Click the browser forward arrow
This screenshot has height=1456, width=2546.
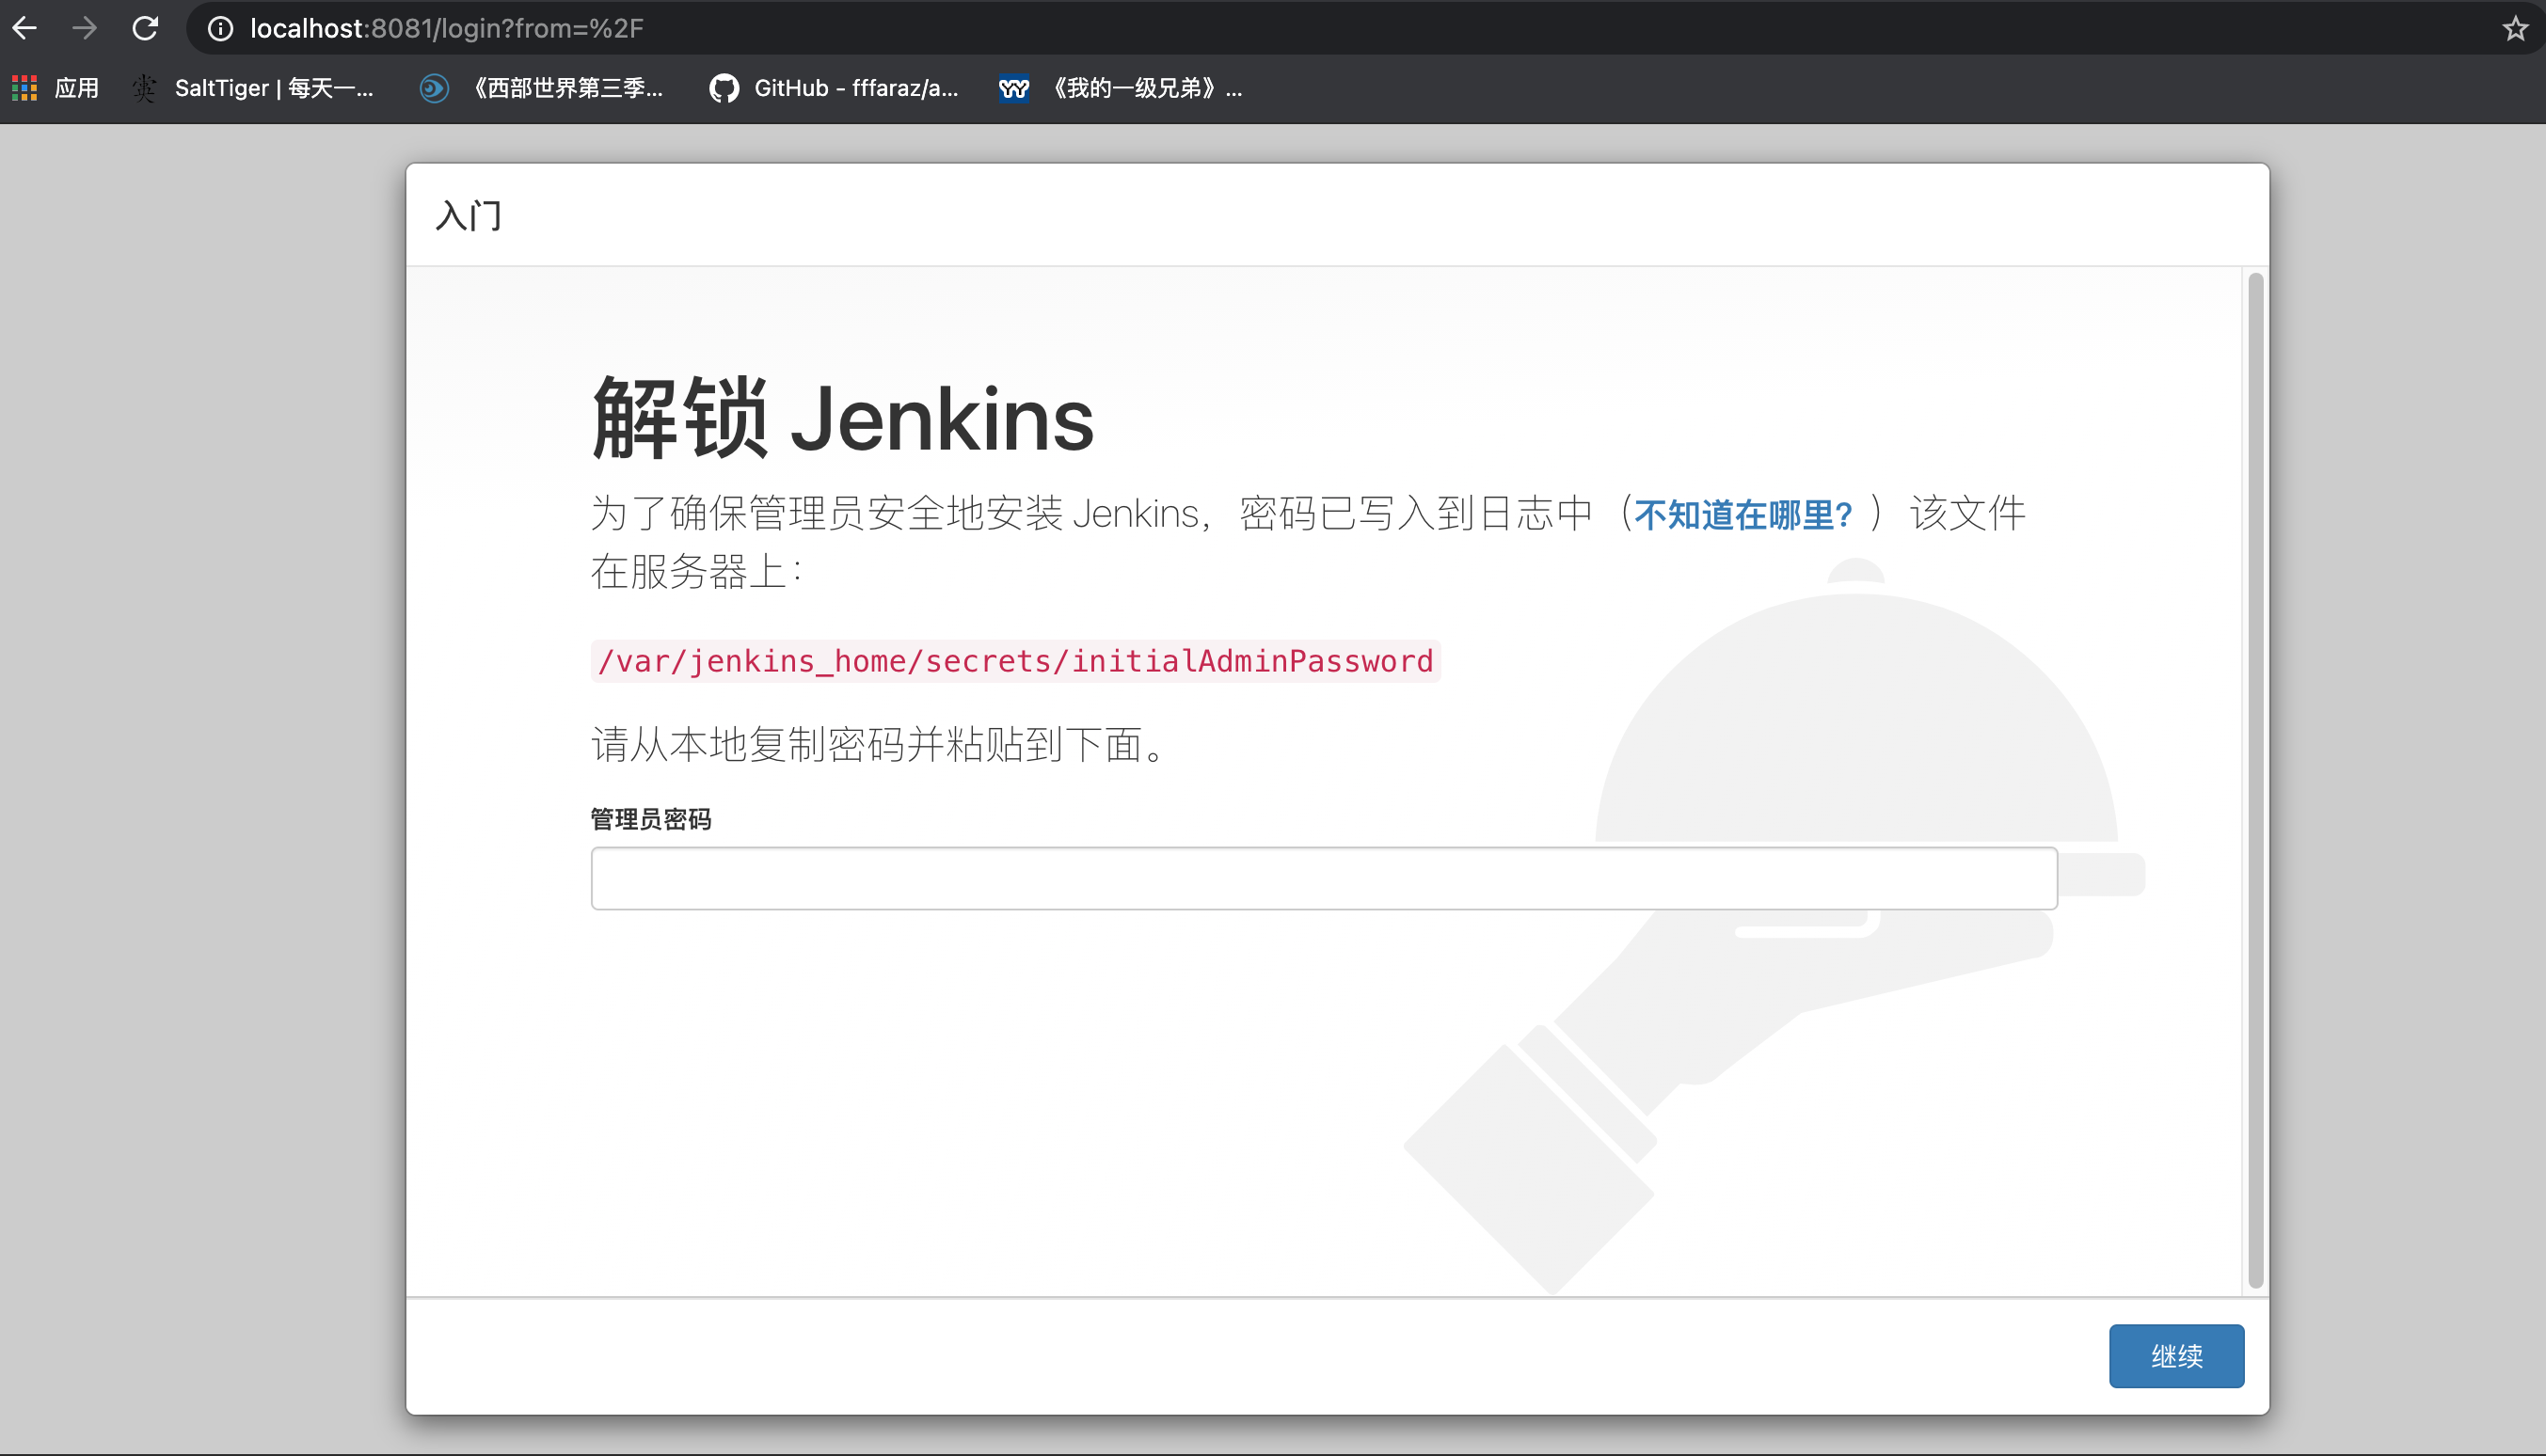[85, 28]
